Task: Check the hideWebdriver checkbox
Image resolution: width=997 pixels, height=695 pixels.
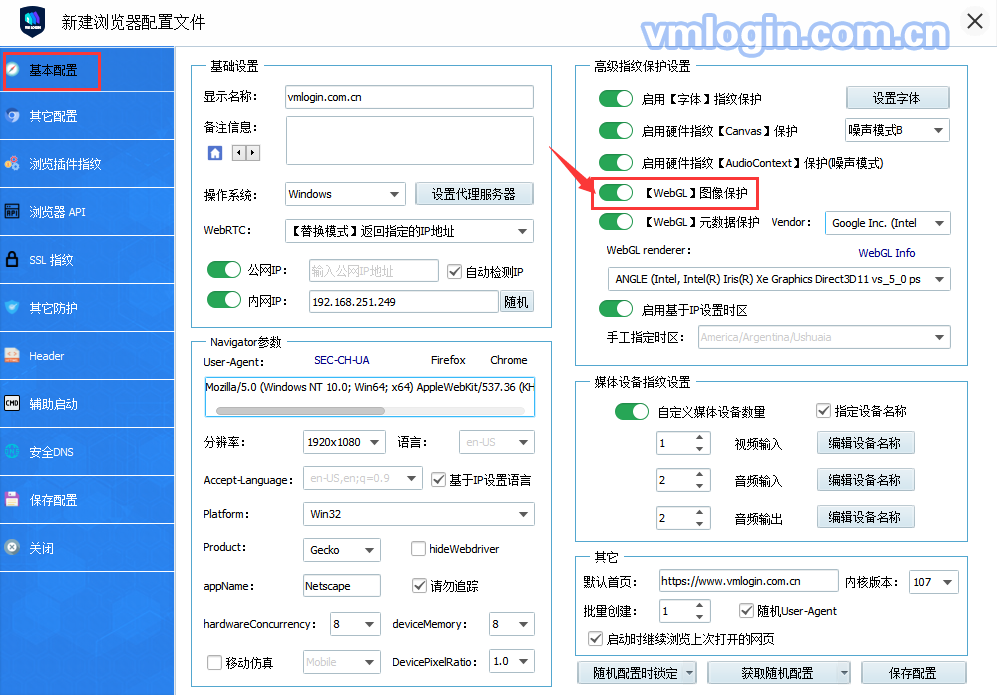Action: 418,548
